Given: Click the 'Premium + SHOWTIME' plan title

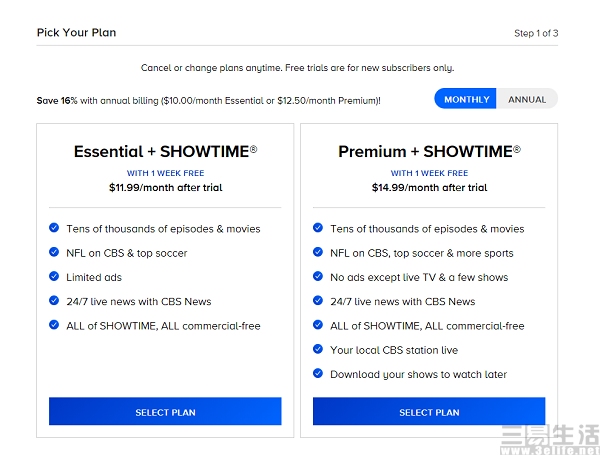Looking at the screenshot, I should point(429,152).
